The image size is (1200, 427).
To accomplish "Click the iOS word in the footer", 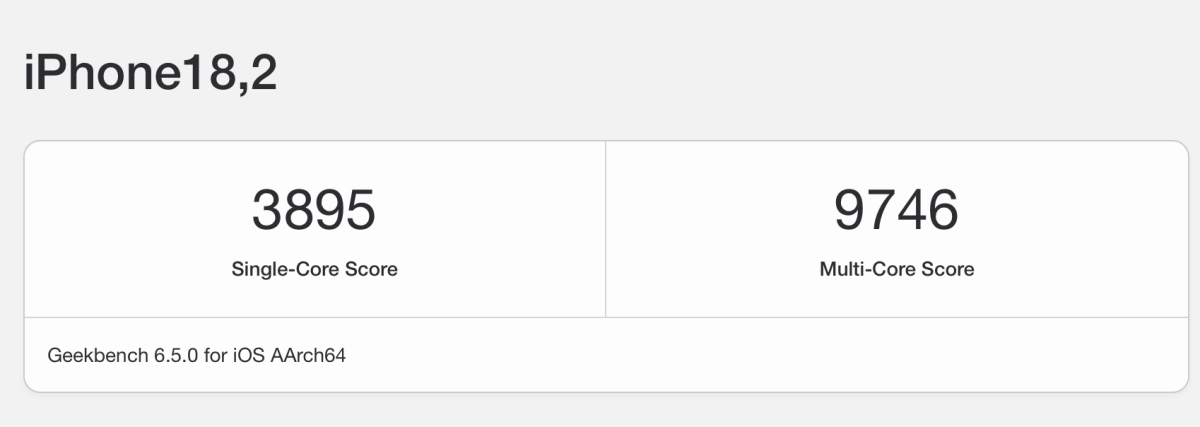I will point(250,355).
